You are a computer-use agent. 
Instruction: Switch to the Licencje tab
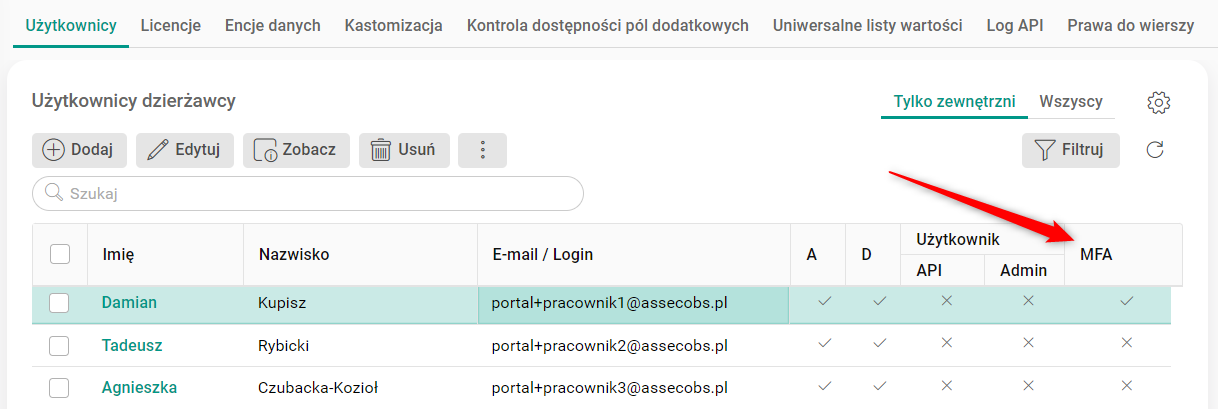pos(171,25)
